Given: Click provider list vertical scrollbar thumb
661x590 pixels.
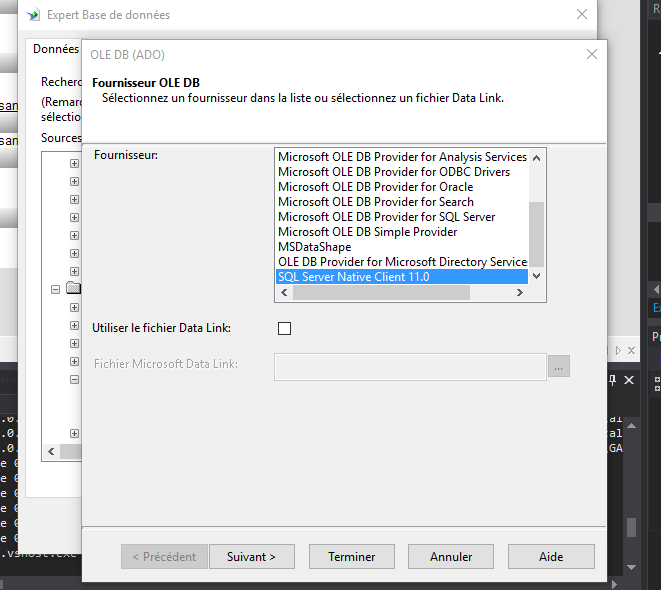Looking at the screenshot, I should click(x=537, y=234).
